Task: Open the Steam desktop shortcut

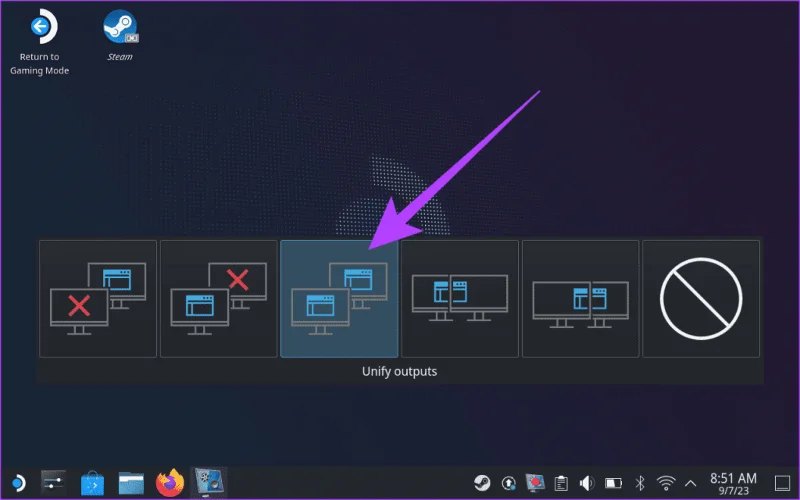Action: 120,35
